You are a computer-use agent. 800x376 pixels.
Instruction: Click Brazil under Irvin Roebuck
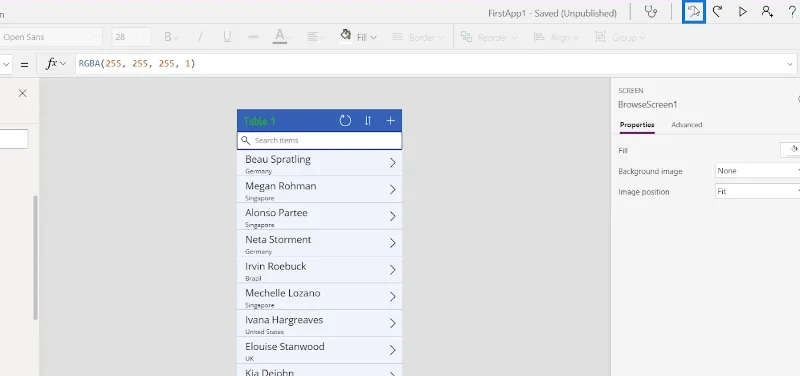click(x=253, y=278)
